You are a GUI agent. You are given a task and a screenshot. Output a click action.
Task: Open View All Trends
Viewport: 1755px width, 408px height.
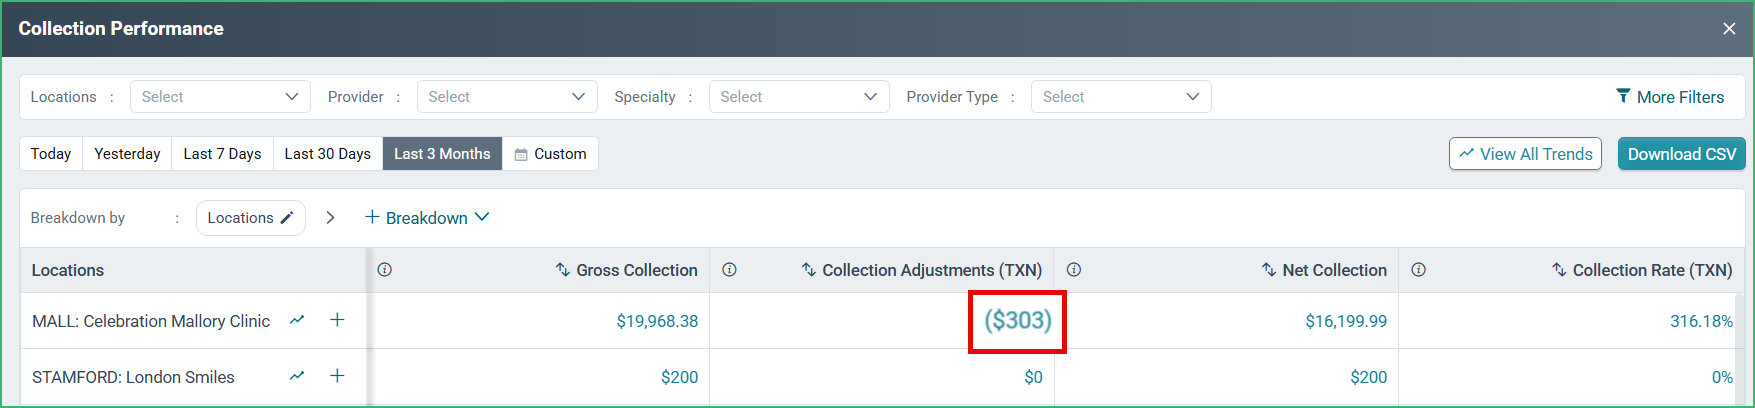click(x=1525, y=154)
